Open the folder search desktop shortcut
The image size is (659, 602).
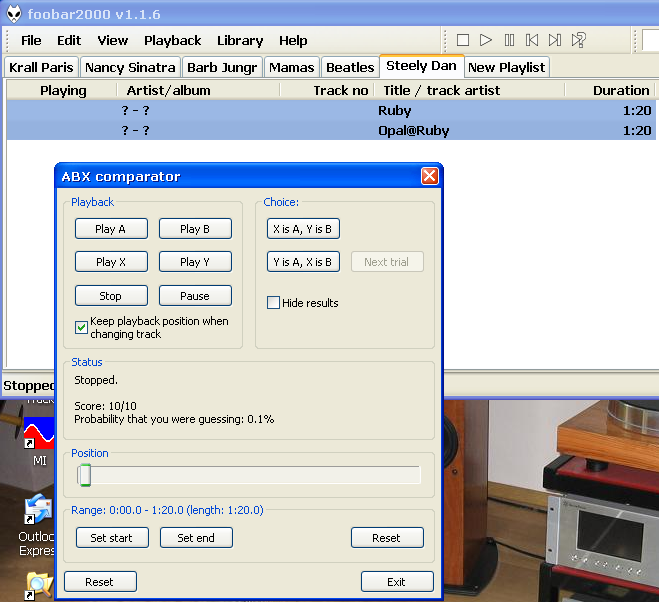pos(39,586)
